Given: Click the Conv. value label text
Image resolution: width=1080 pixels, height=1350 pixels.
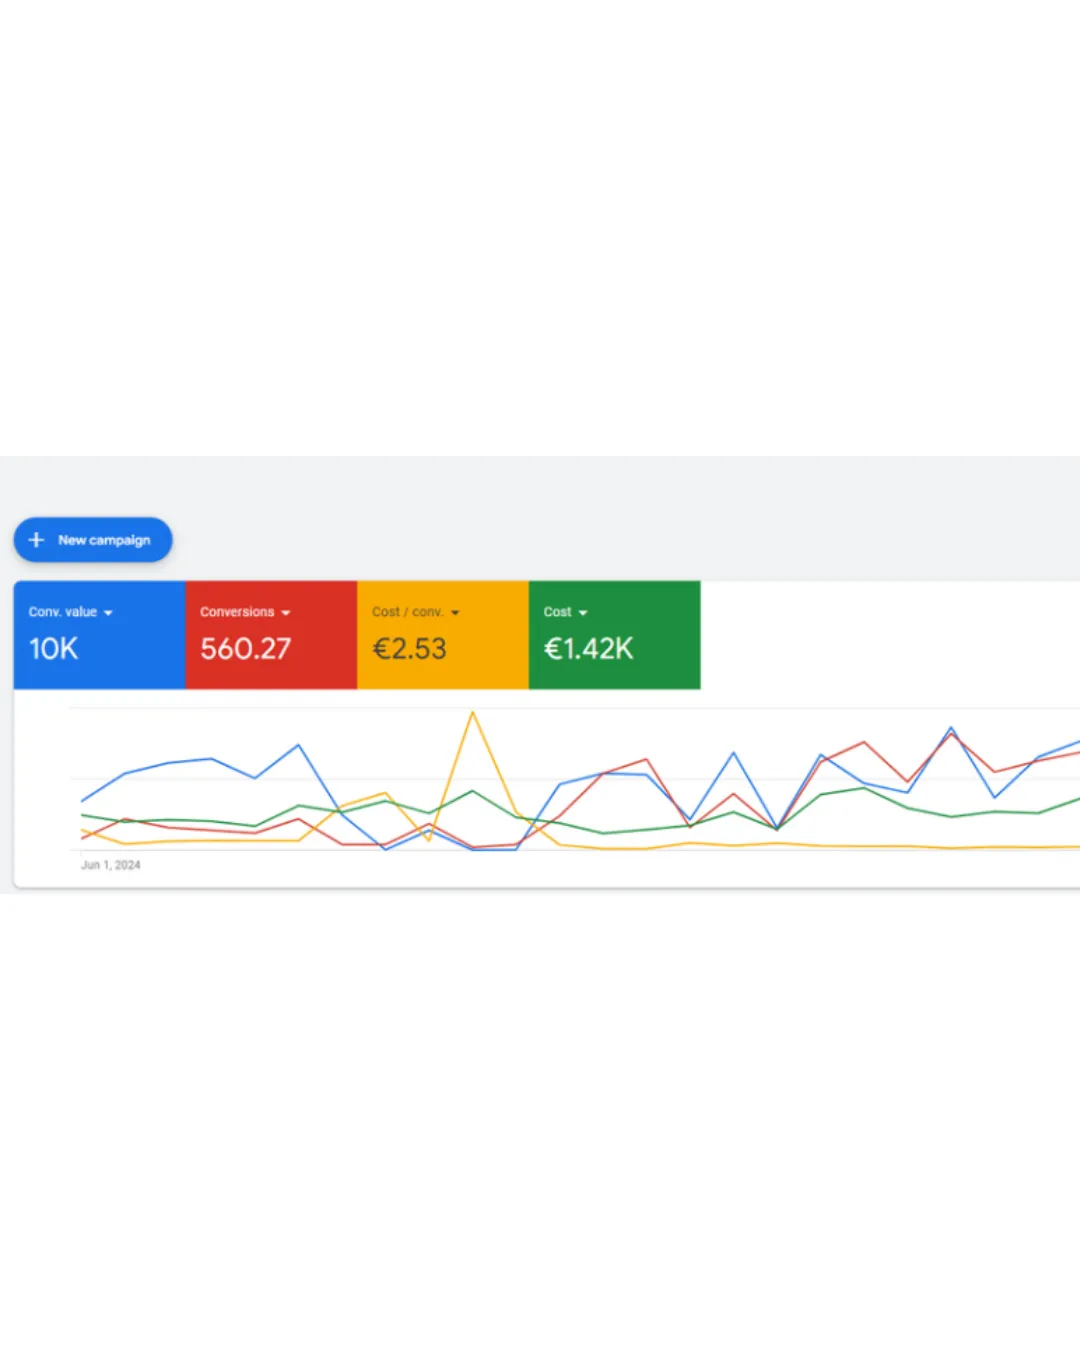Looking at the screenshot, I should coord(63,612).
